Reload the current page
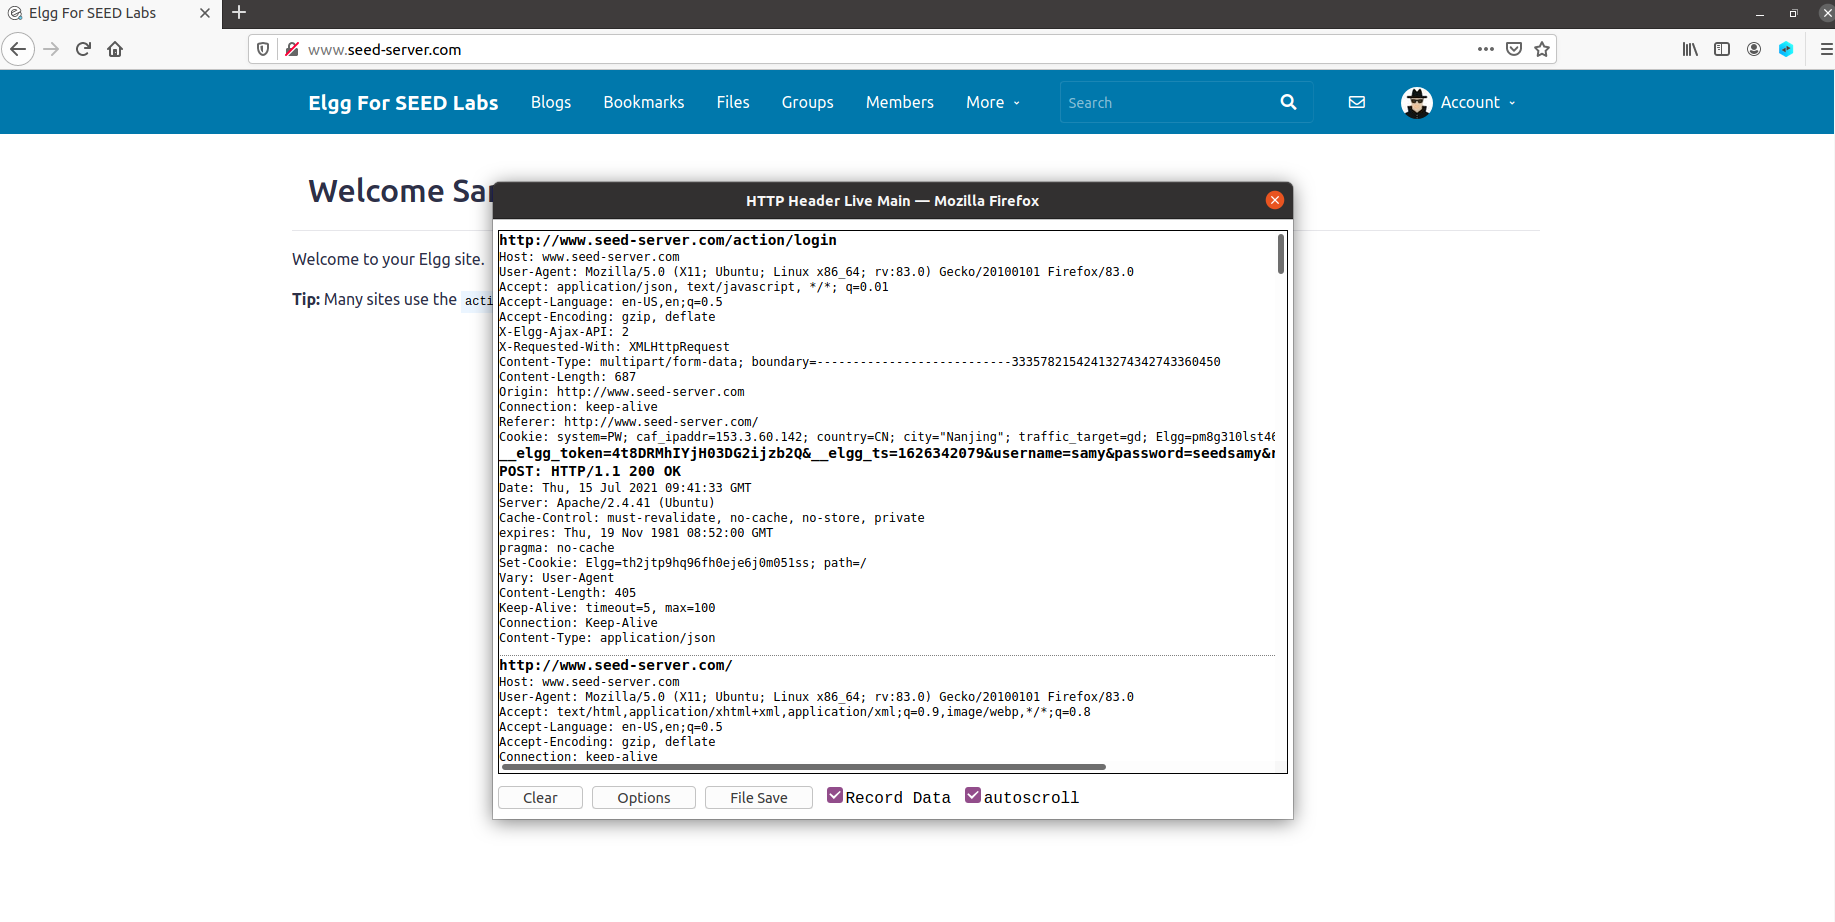The image size is (1835, 922). (84, 49)
